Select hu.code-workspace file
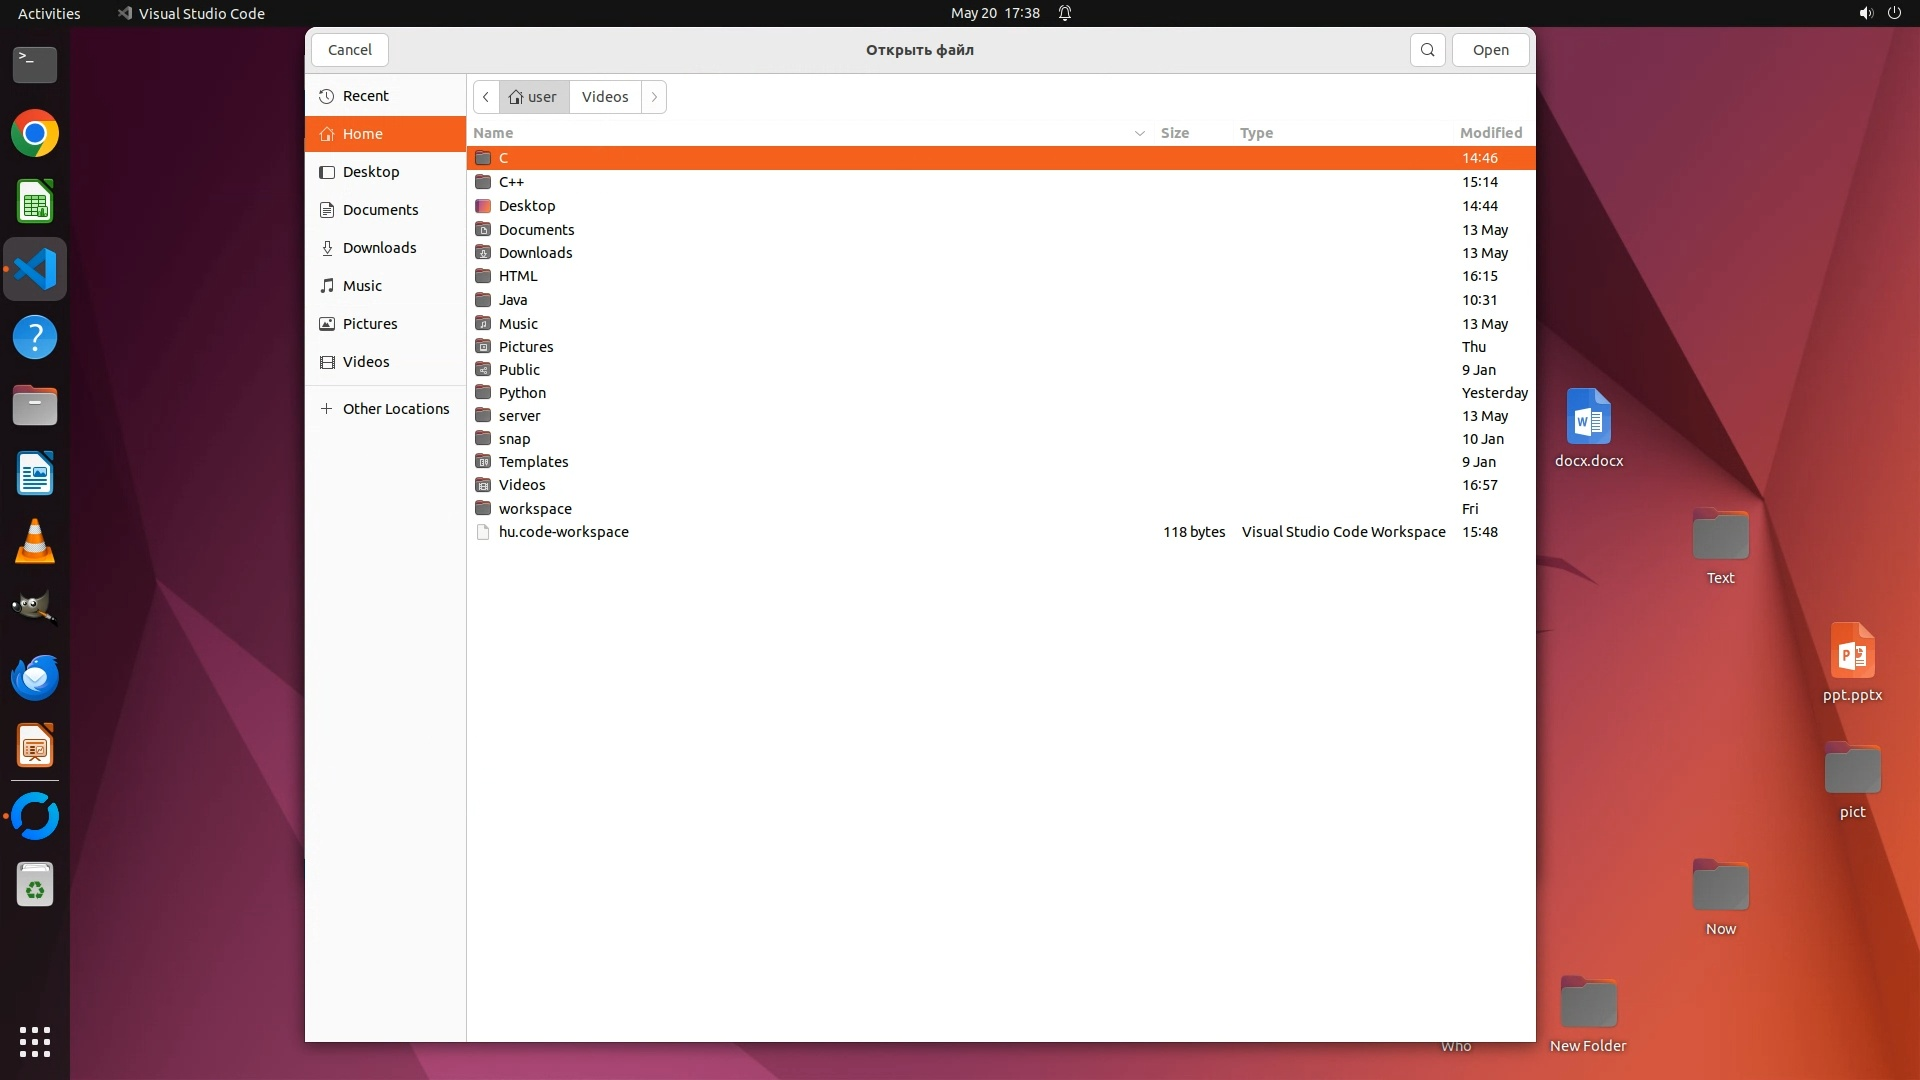1920x1080 pixels. tap(563, 532)
